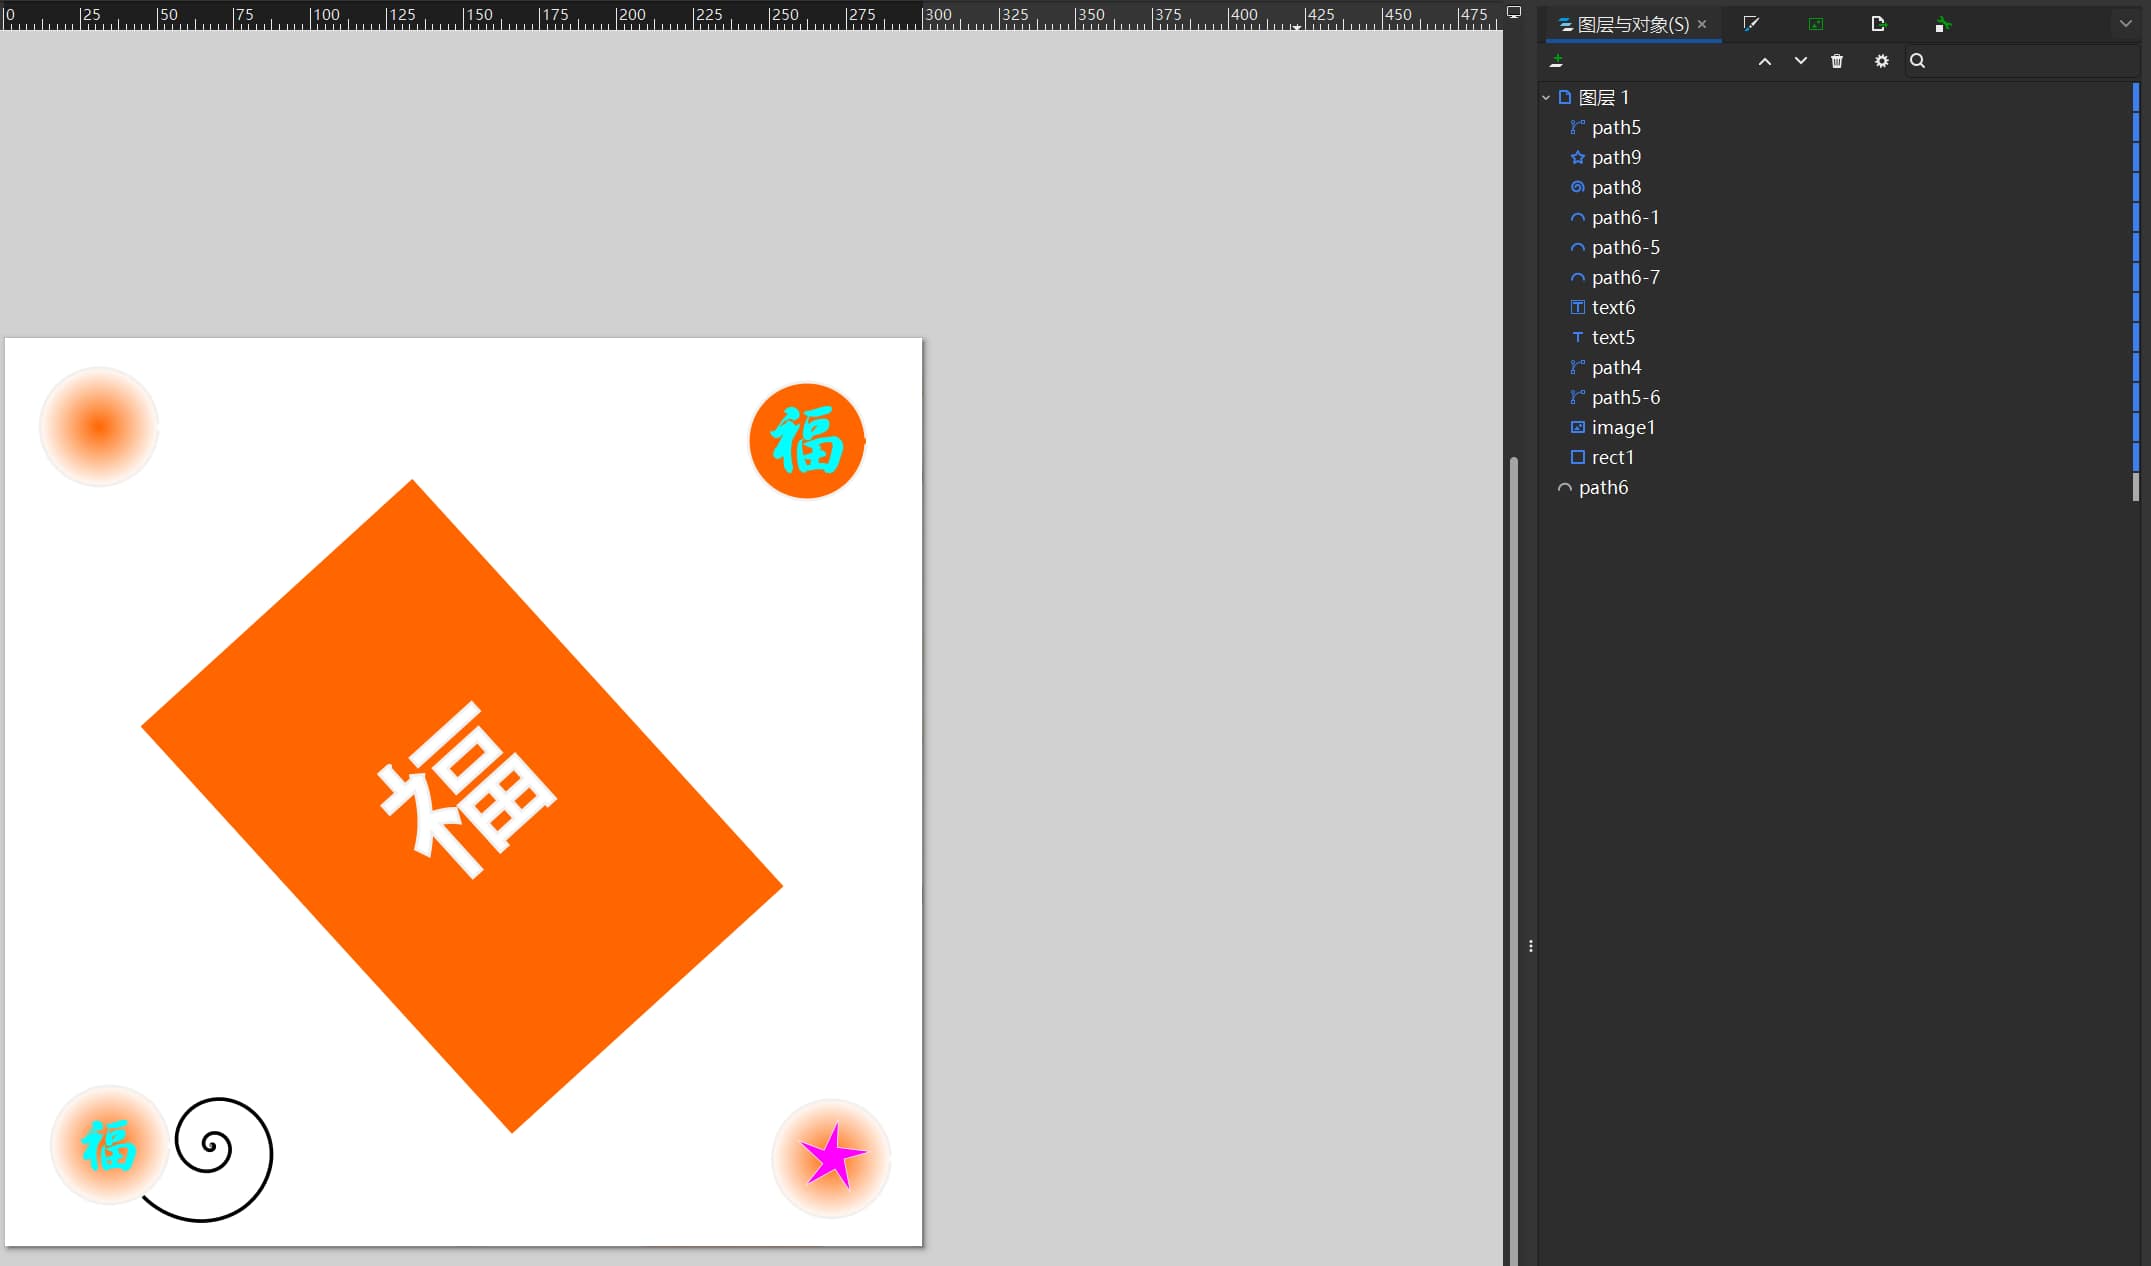The height and width of the screenshot is (1266, 2151).
Task: Select the path6 item in the object tree
Action: click(x=1605, y=487)
